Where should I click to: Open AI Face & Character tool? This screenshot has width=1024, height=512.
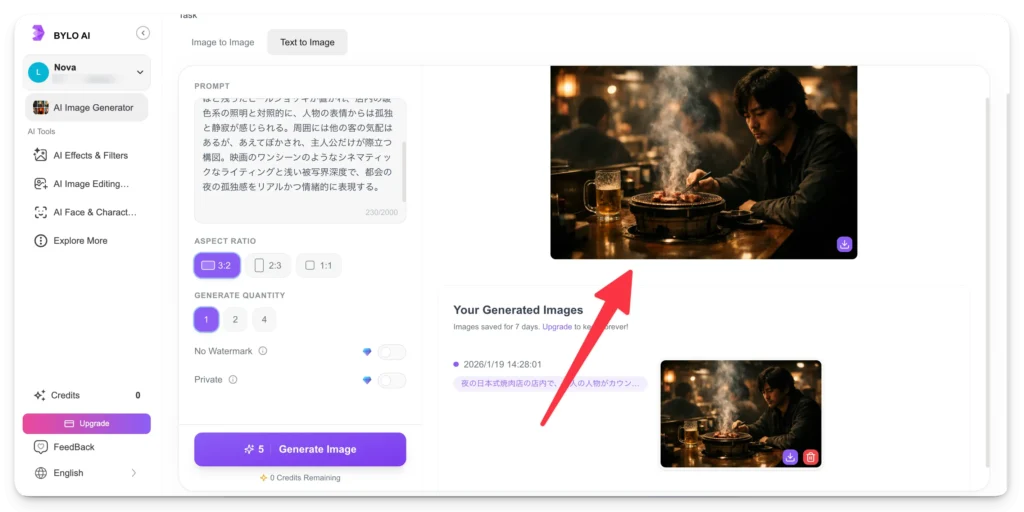(86, 212)
